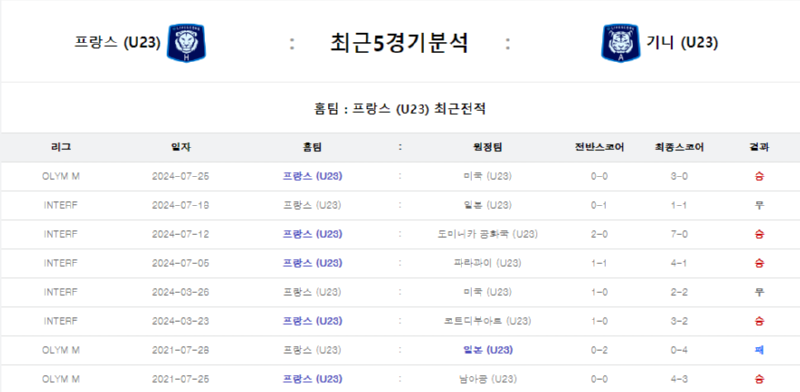Click the 일자 column header

click(181, 148)
